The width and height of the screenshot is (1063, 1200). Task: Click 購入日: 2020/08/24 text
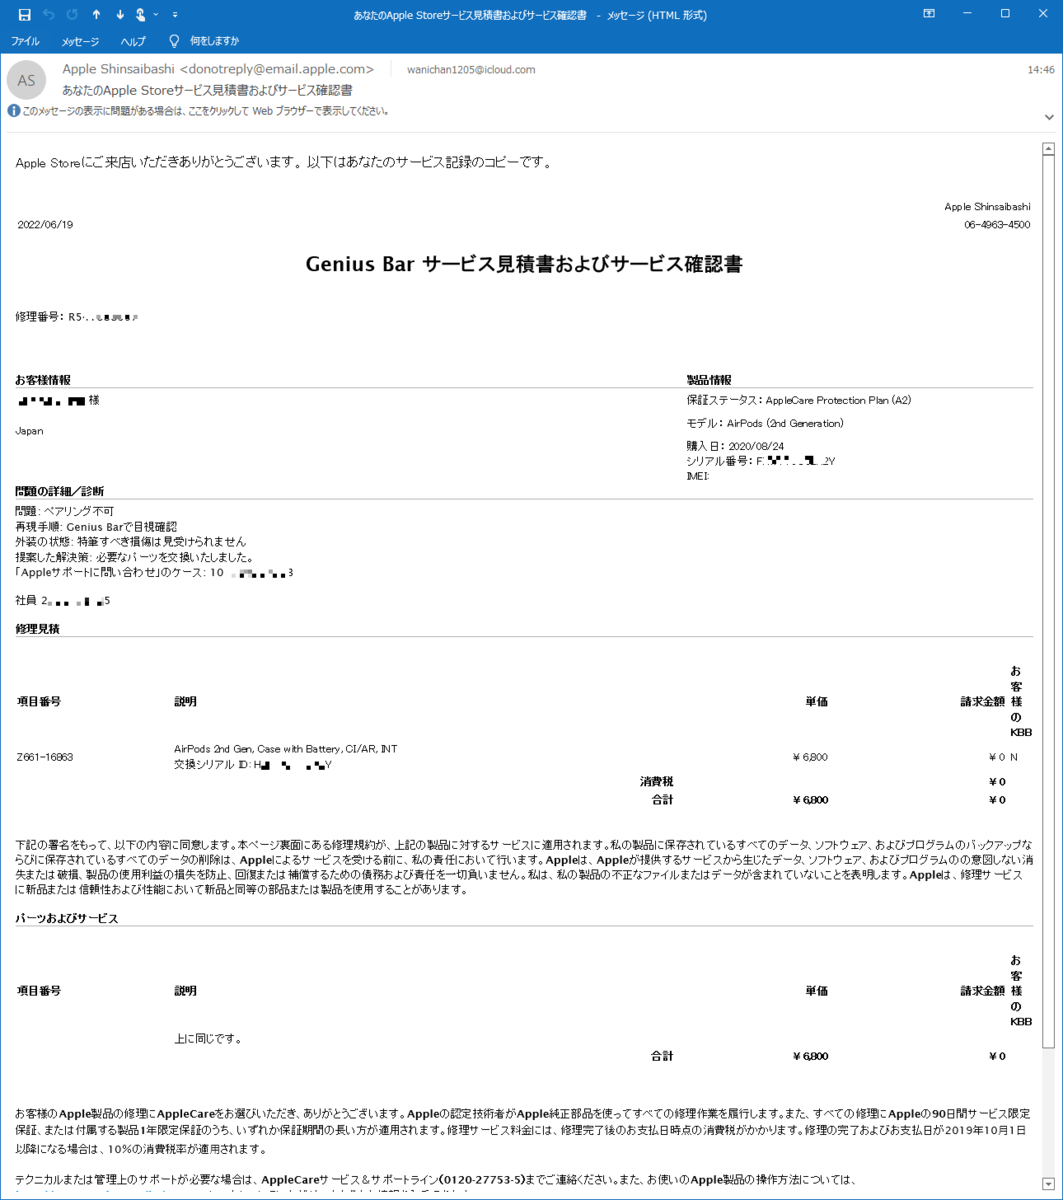(735, 446)
